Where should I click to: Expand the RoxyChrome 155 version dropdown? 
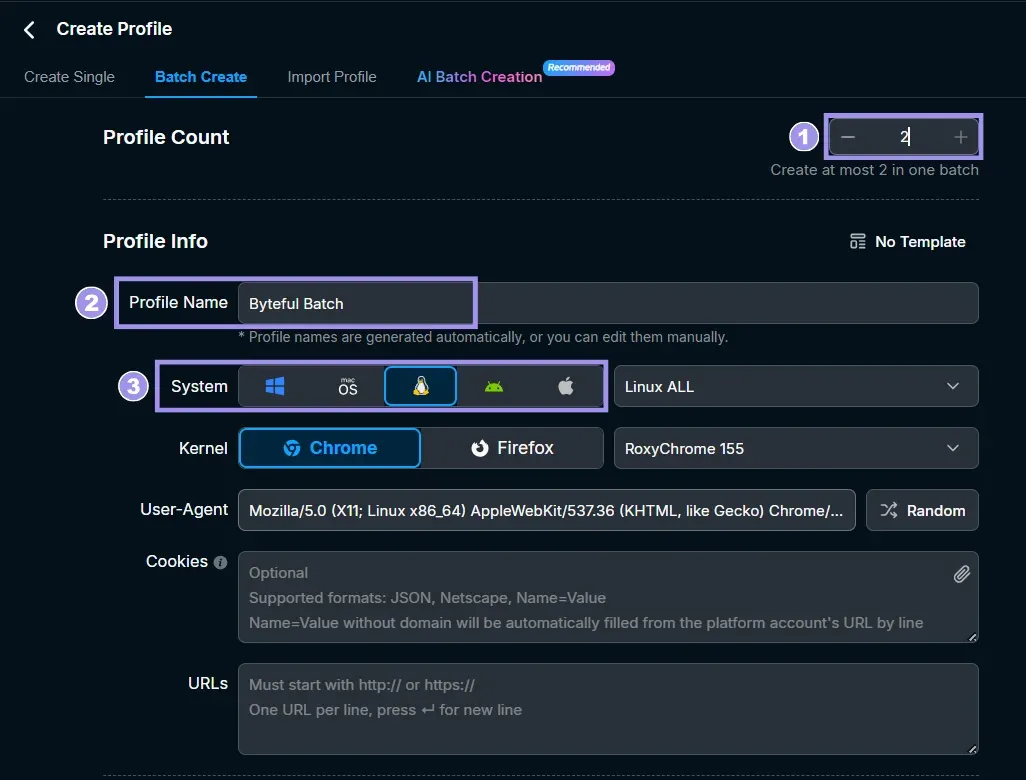796,448
